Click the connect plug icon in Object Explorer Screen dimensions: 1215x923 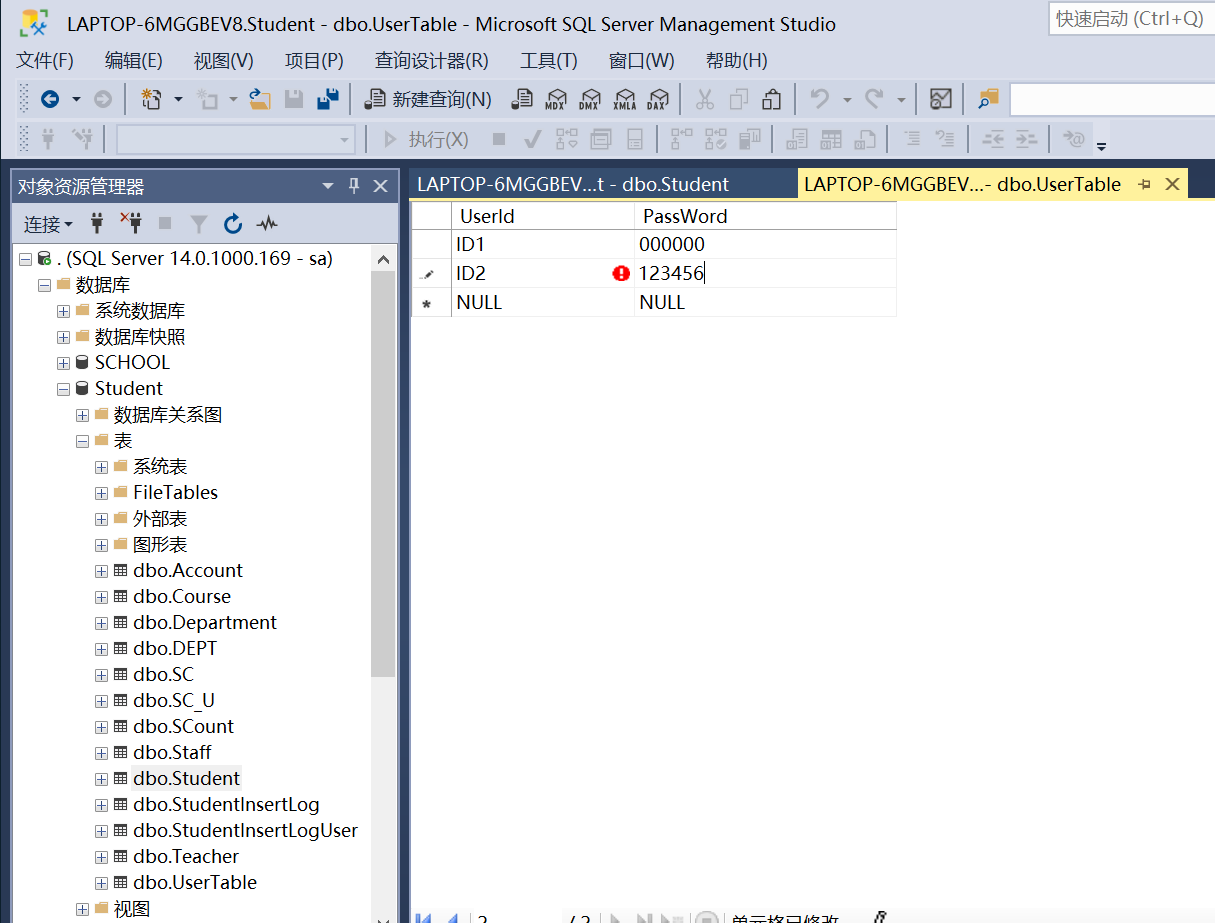(x=97, y=224)
